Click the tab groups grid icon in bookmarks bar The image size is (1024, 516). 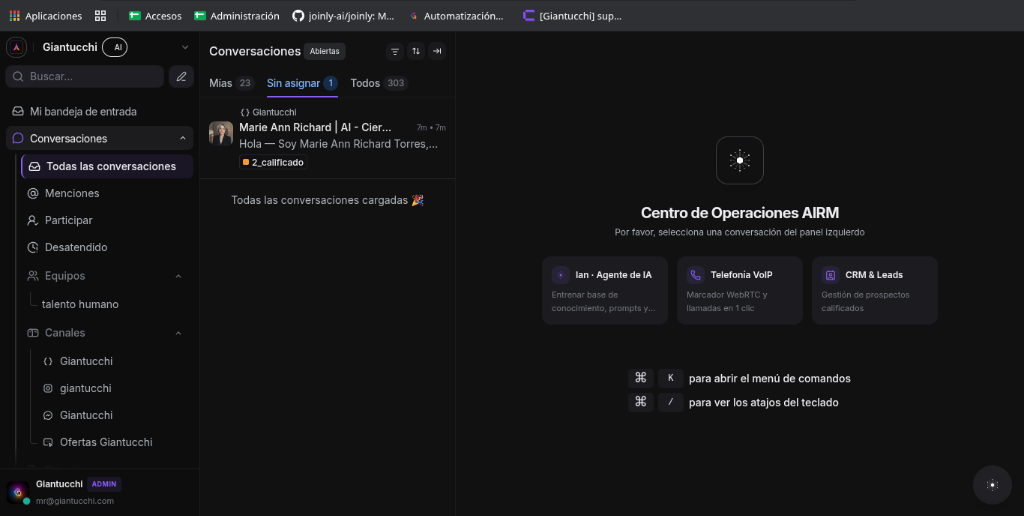[x=100, y=16]
